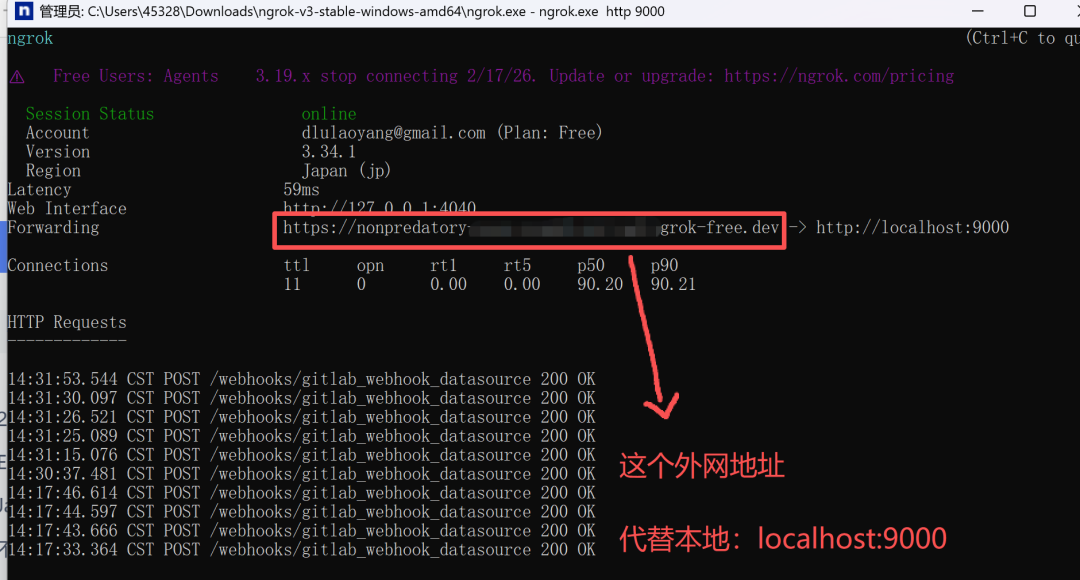This screenshot has height=580, width=1080.
Task: Click the account email dlulaoyang@gmail.com
Action: [393, 133]
